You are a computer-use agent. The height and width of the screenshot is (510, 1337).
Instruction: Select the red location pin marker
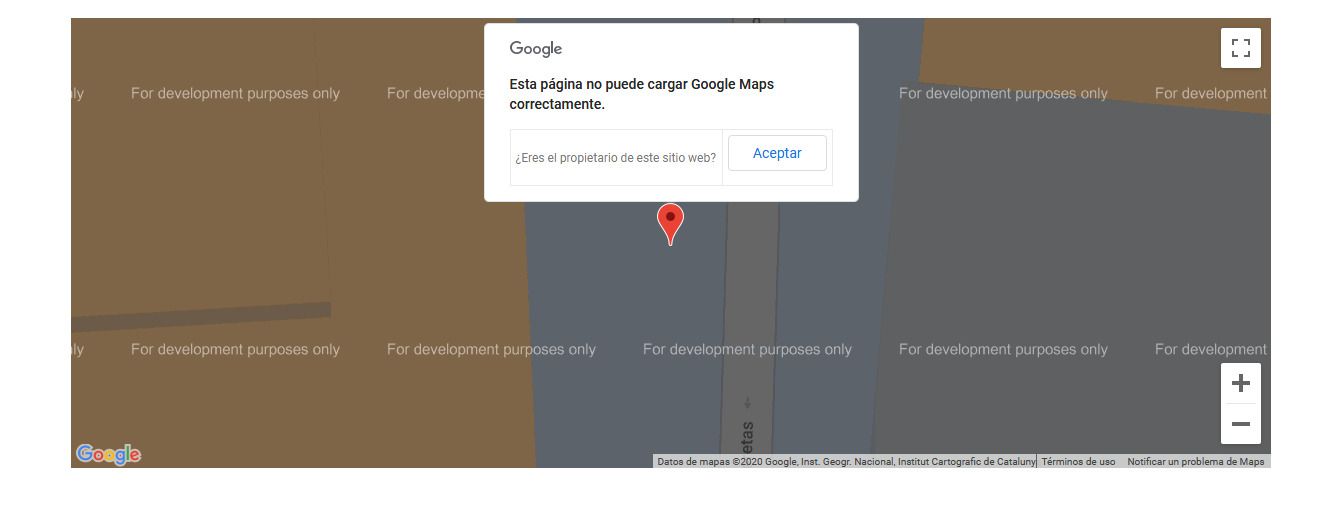coord(670,224)
